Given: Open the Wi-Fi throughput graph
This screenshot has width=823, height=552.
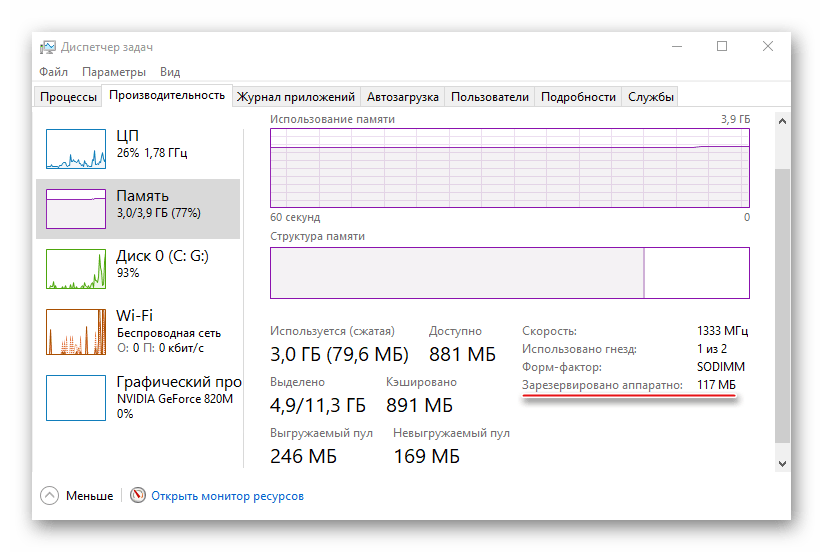Looking at the screenshot, I should [76, 330].
